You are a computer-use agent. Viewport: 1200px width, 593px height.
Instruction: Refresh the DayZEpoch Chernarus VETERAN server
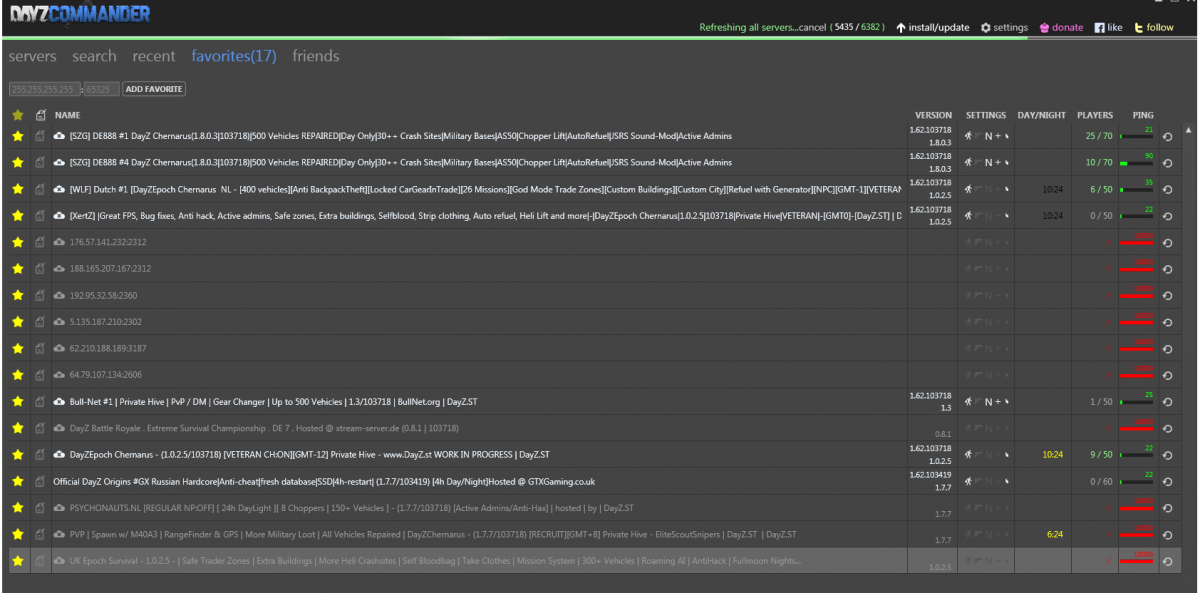1167,455
